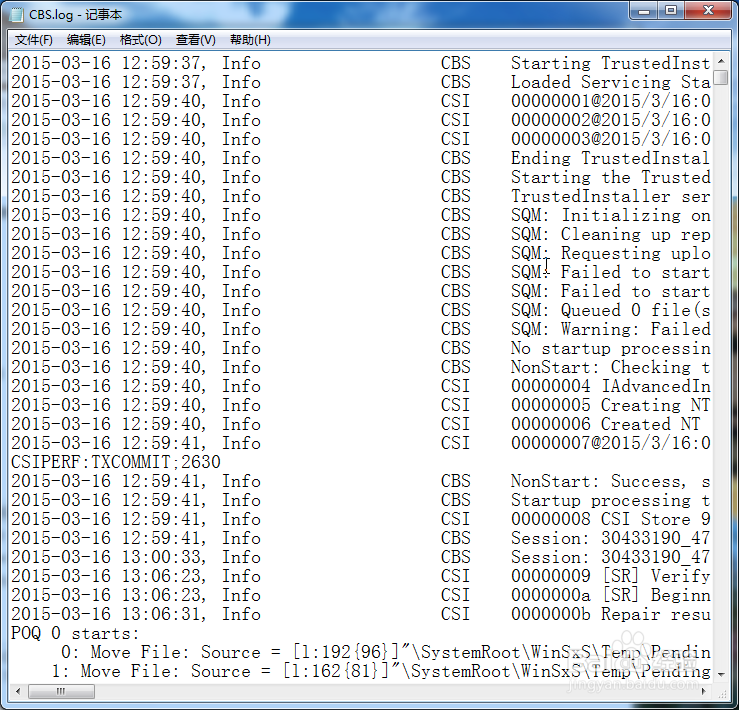The height and width of the screenshot is (710, 739).
Task: Click the horizontal scrollbar thumb
Action: [x=61, y=692]
